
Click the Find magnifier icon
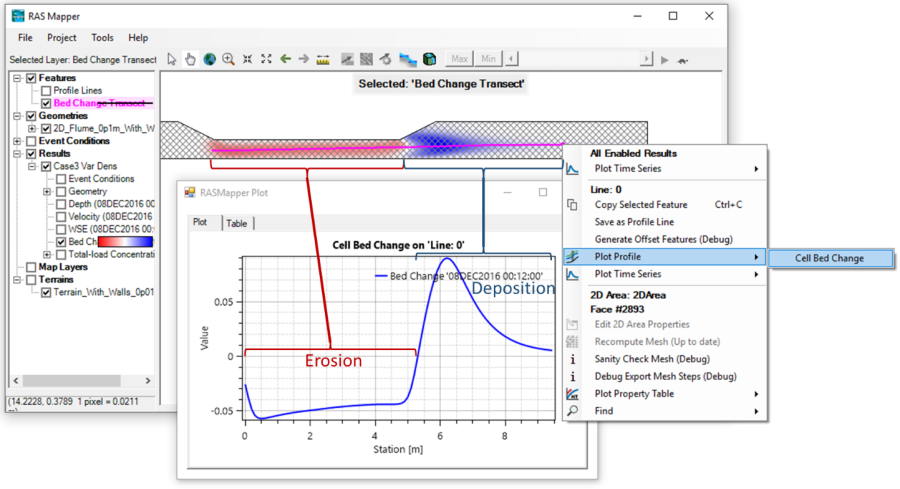pyautogui.click(x=572, y=411)
